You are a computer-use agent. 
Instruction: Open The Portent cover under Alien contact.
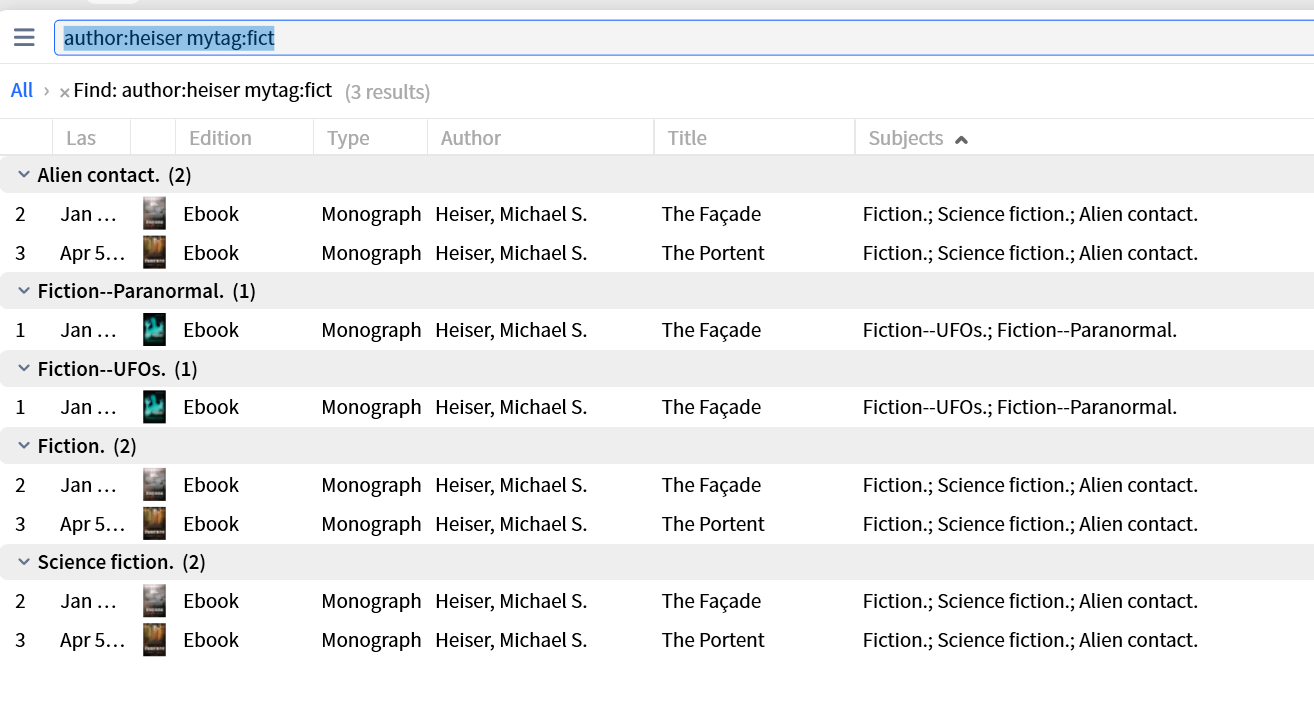tap(154, 253)
